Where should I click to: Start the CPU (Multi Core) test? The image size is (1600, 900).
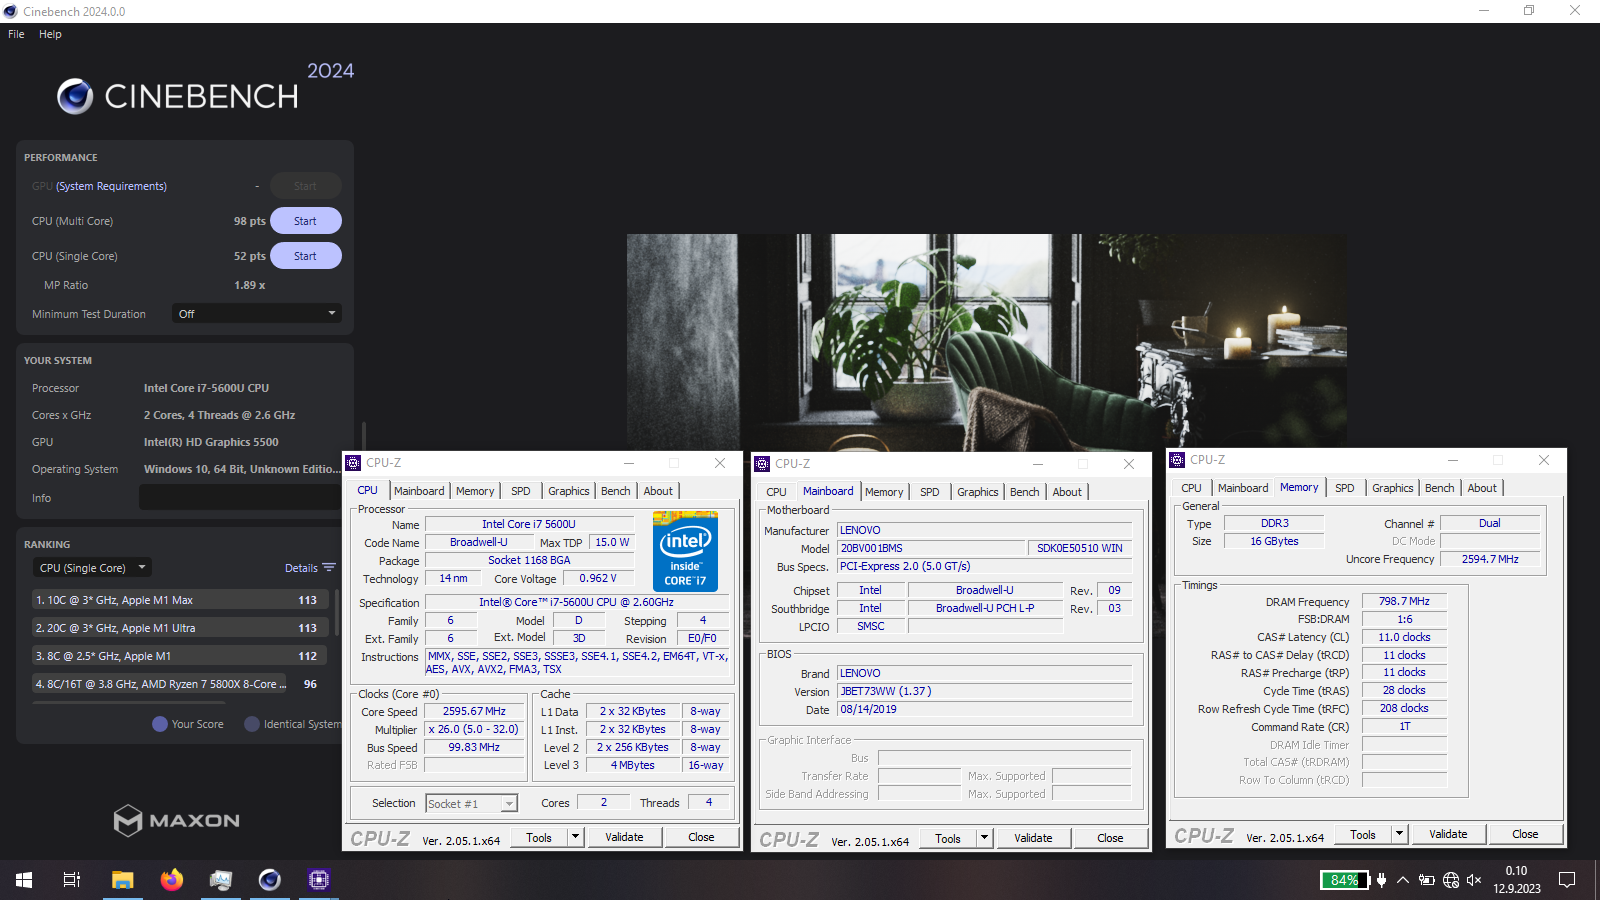pyautogui.click(x=305, y=221)
